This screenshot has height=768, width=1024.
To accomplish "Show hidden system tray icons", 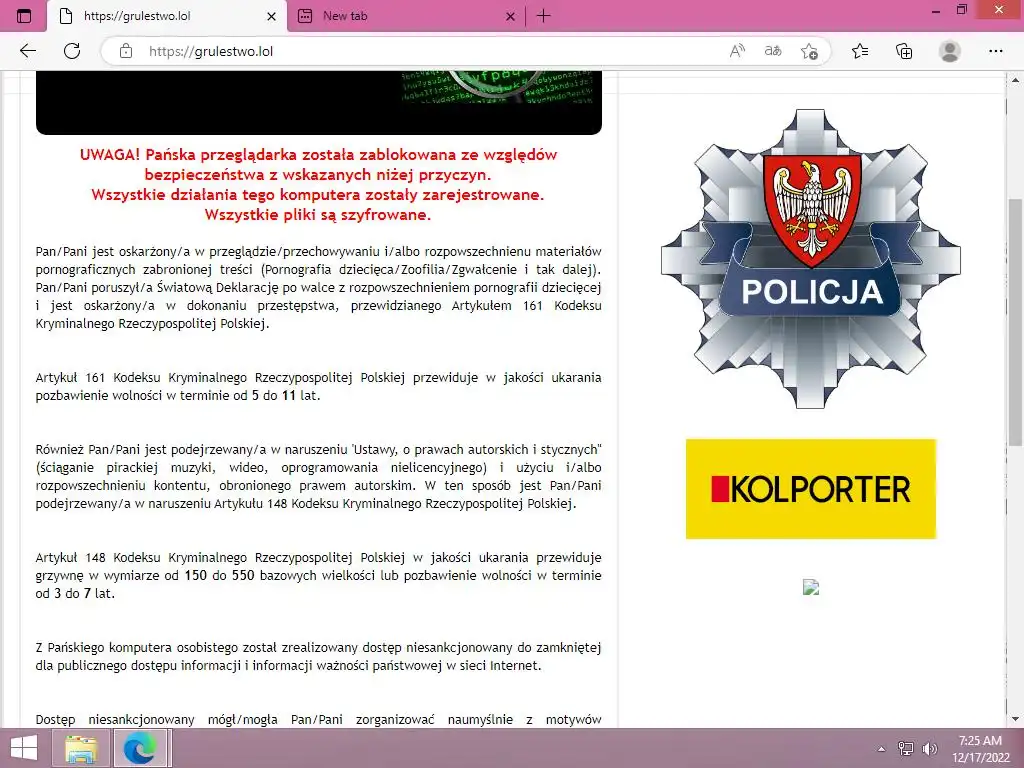I will coord(881,748).
